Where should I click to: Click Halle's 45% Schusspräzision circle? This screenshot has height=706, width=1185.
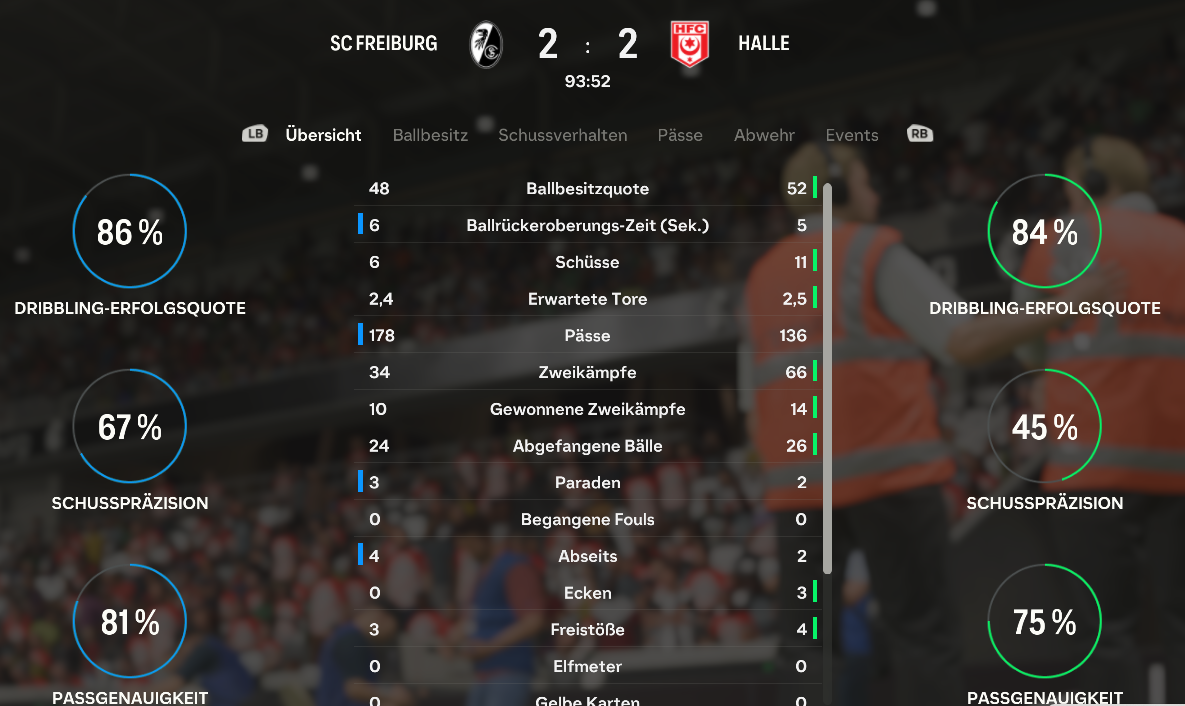point(1044,427)
